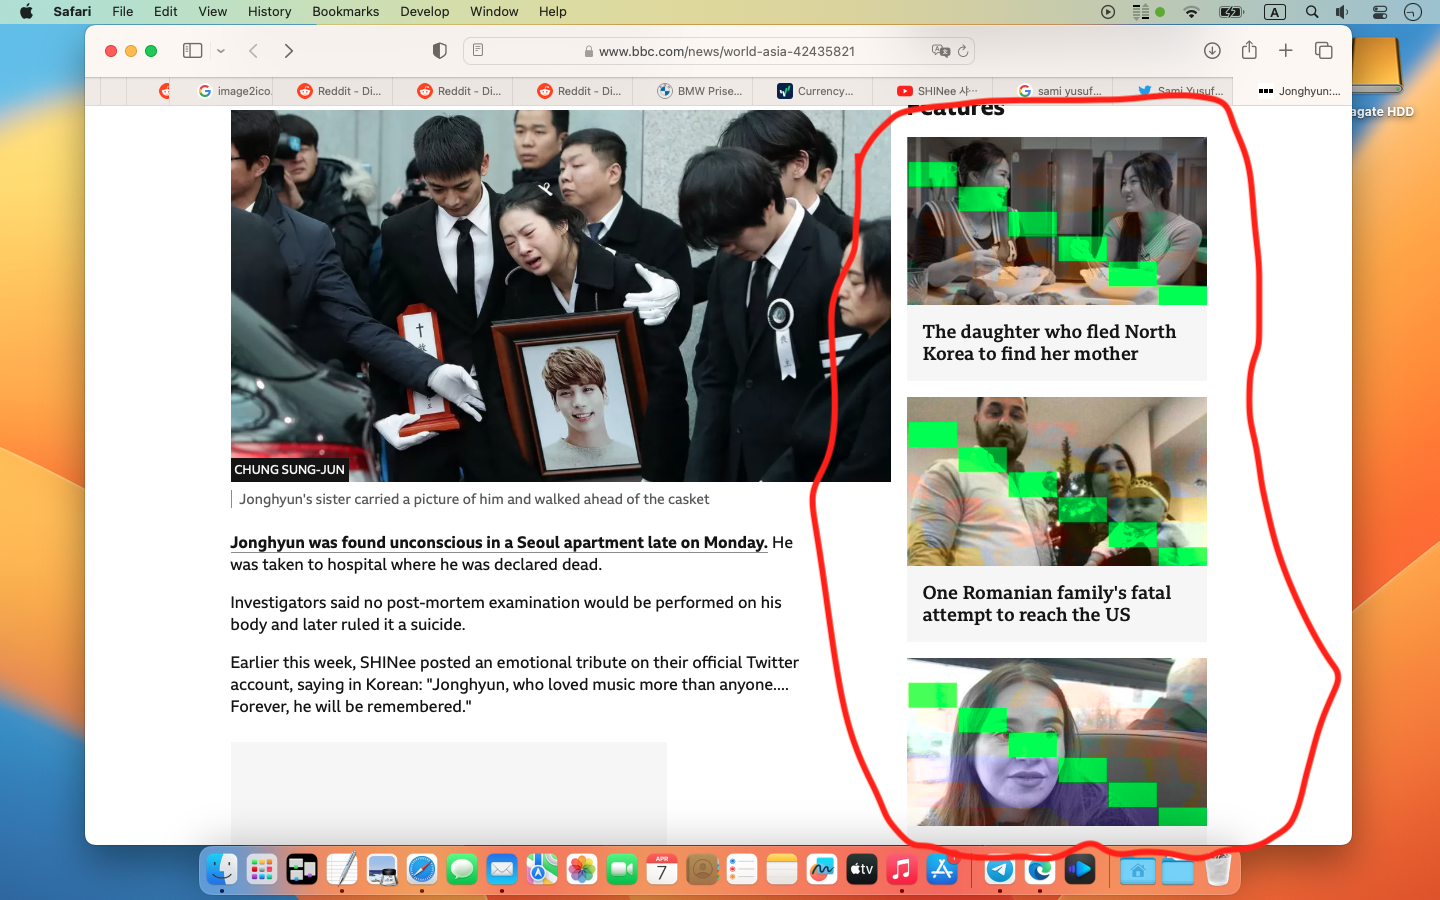Click the Romanian family feature thumbnail
Viewport: 1440px width, 900px height.
pyautogui.click(x=1057, y=482)
